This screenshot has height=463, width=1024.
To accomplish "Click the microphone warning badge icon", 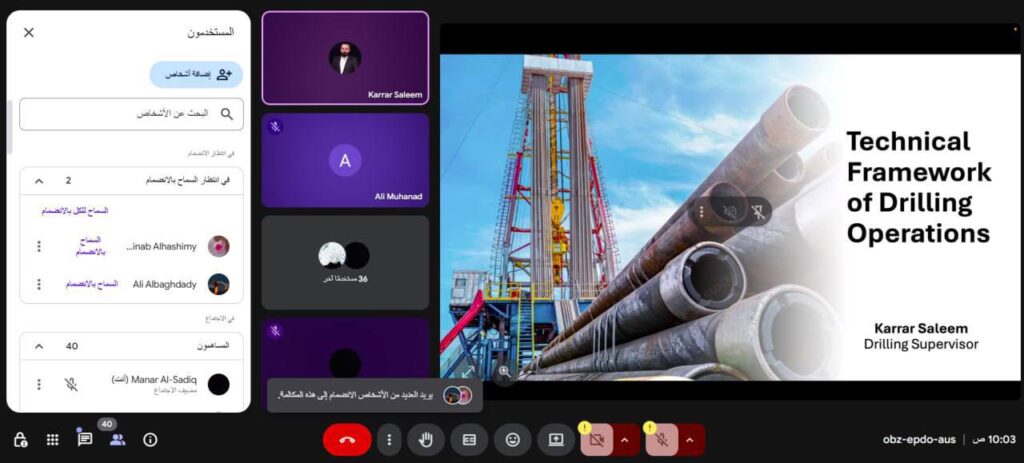I will point(650,427).
